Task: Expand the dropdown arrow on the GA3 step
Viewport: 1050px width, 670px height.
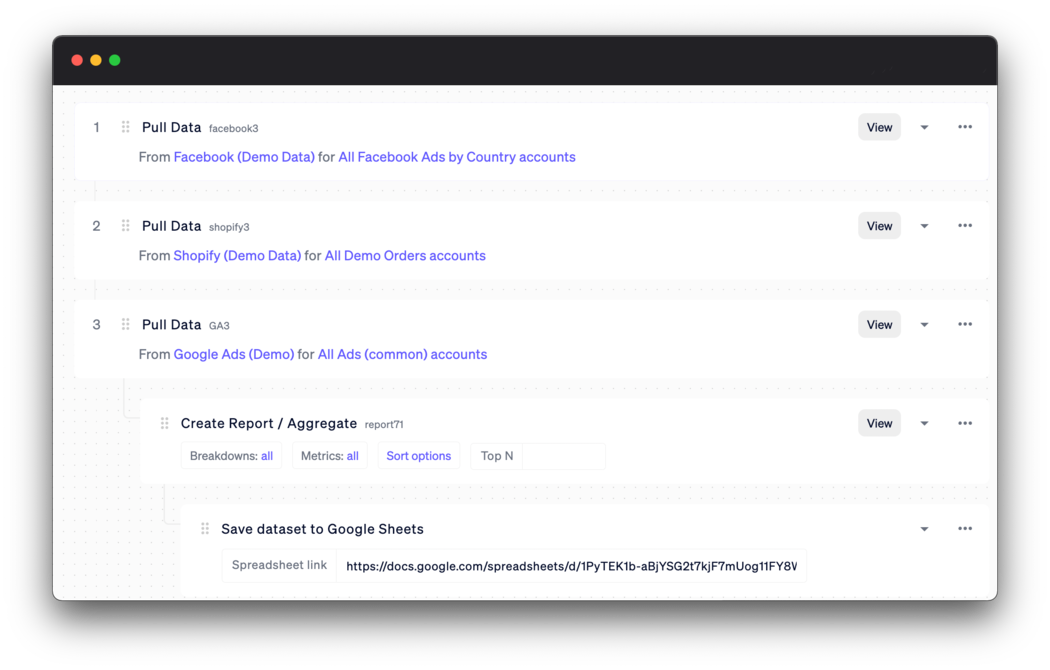Action: [924, 325]
